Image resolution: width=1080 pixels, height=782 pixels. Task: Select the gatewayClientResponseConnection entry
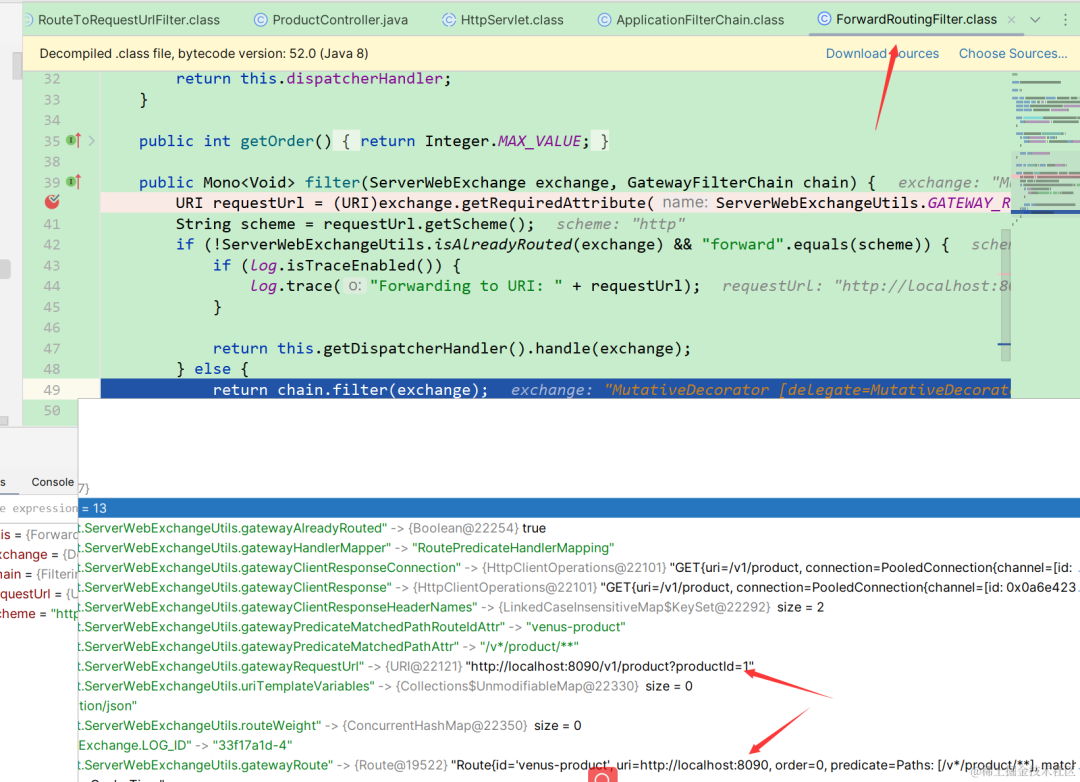[579, 568]
